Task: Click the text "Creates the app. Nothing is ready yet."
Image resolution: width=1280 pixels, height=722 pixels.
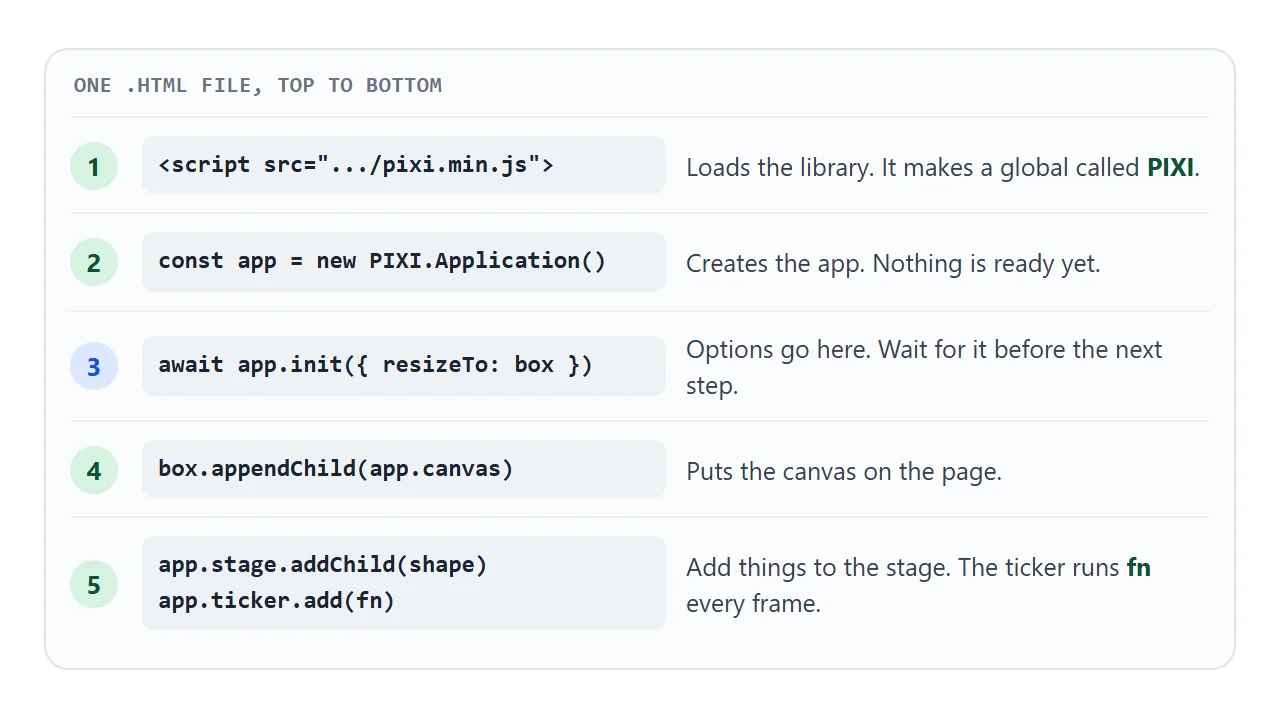Action: click(893, 263)
